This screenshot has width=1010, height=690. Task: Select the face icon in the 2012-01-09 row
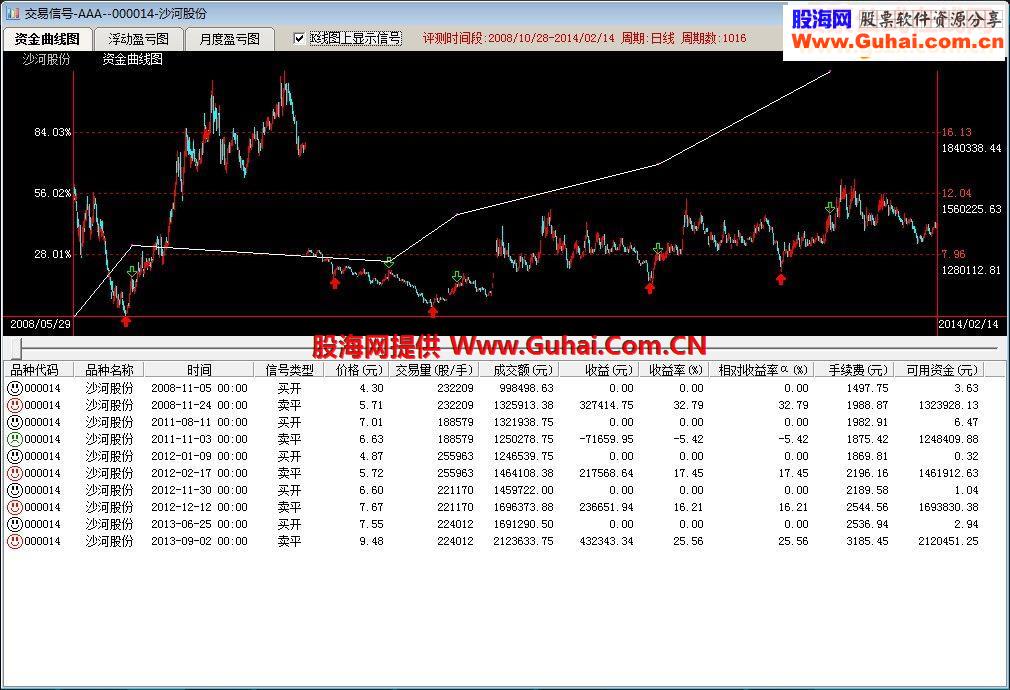(x=14, y=456)
